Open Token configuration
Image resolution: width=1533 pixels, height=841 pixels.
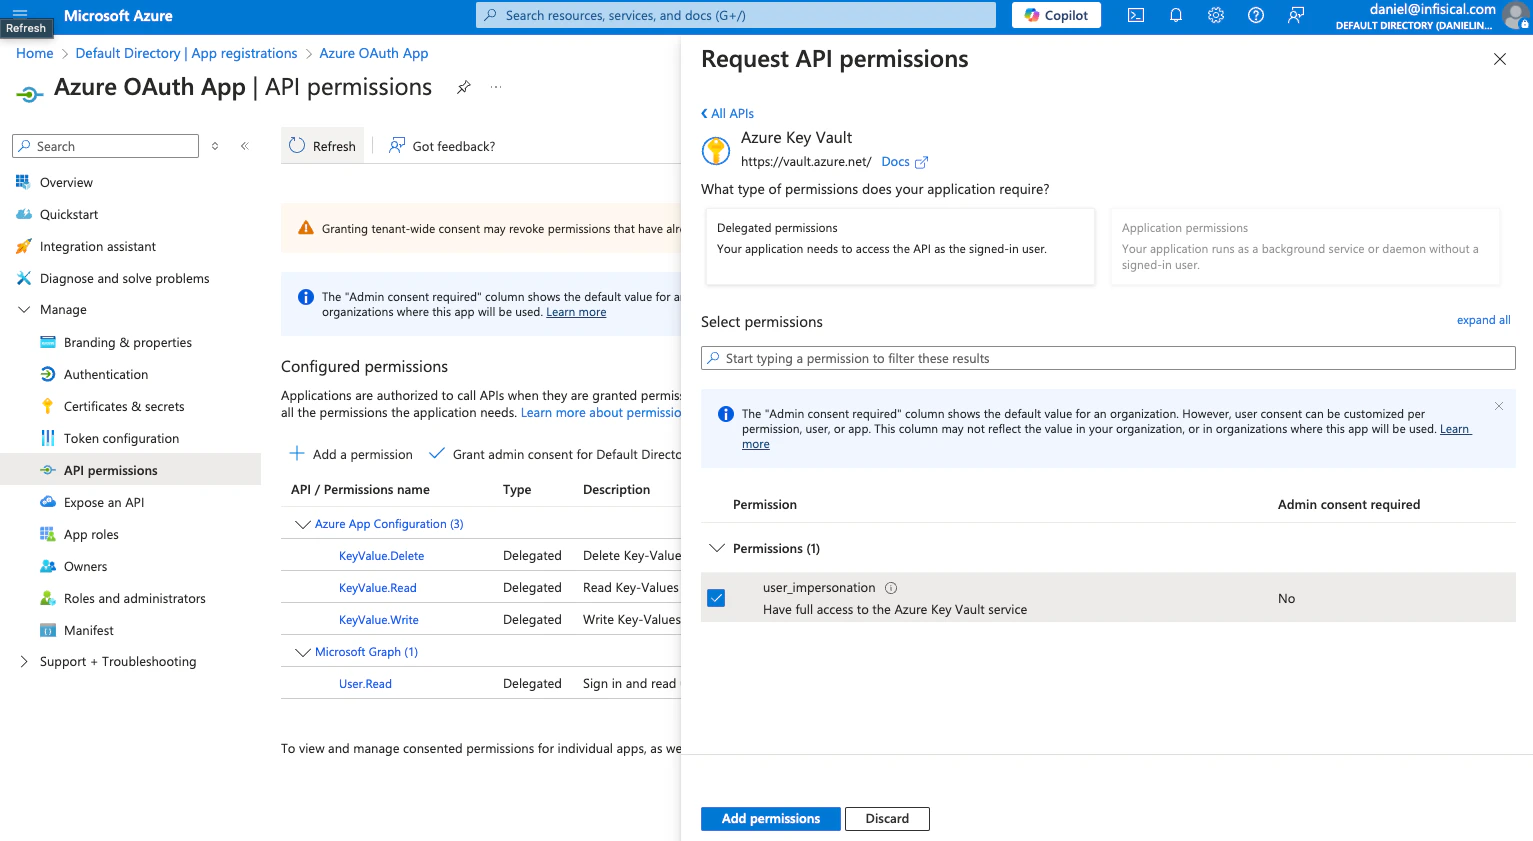(x=121, y=438)
